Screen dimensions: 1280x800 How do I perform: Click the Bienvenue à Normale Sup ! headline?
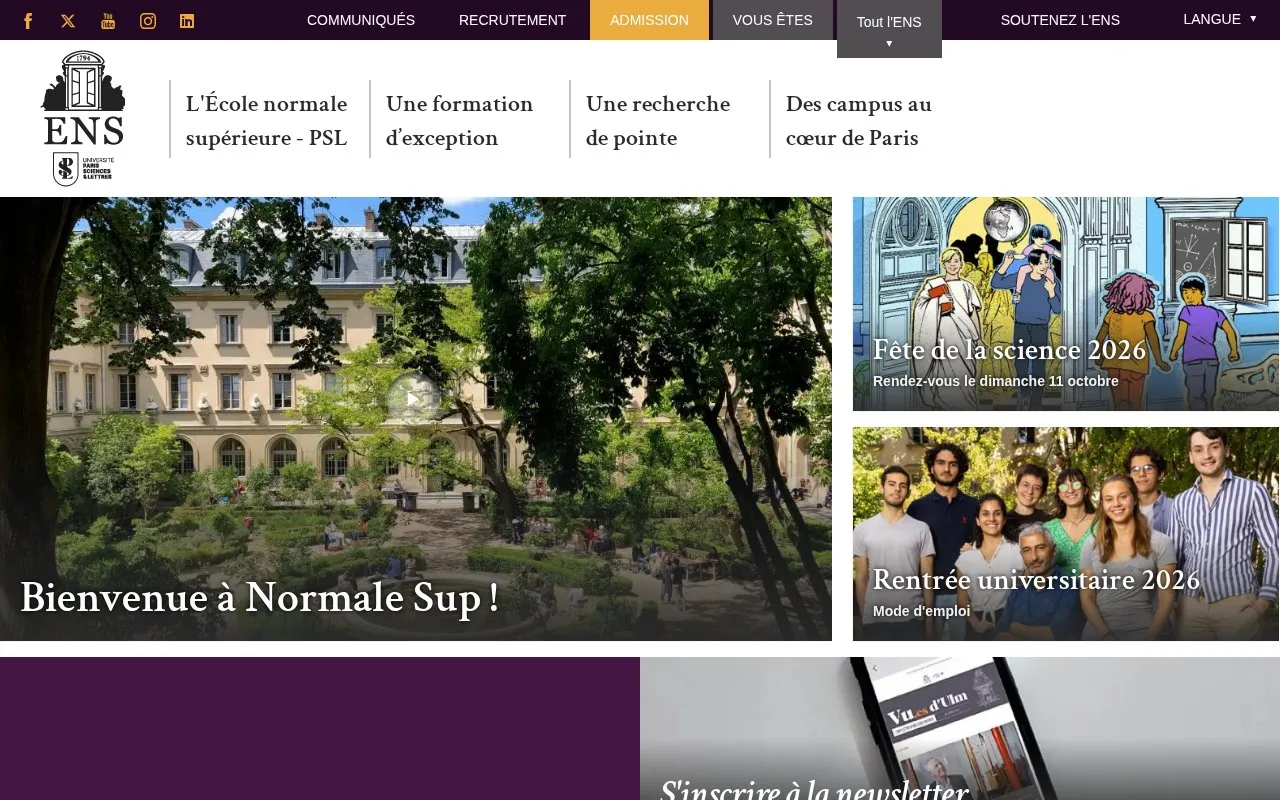260,598
